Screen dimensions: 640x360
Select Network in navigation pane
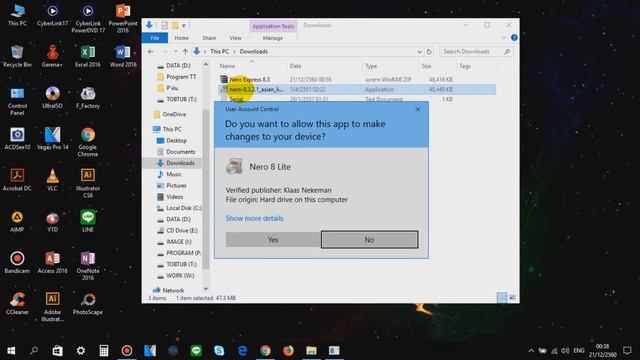pos(173,291)
